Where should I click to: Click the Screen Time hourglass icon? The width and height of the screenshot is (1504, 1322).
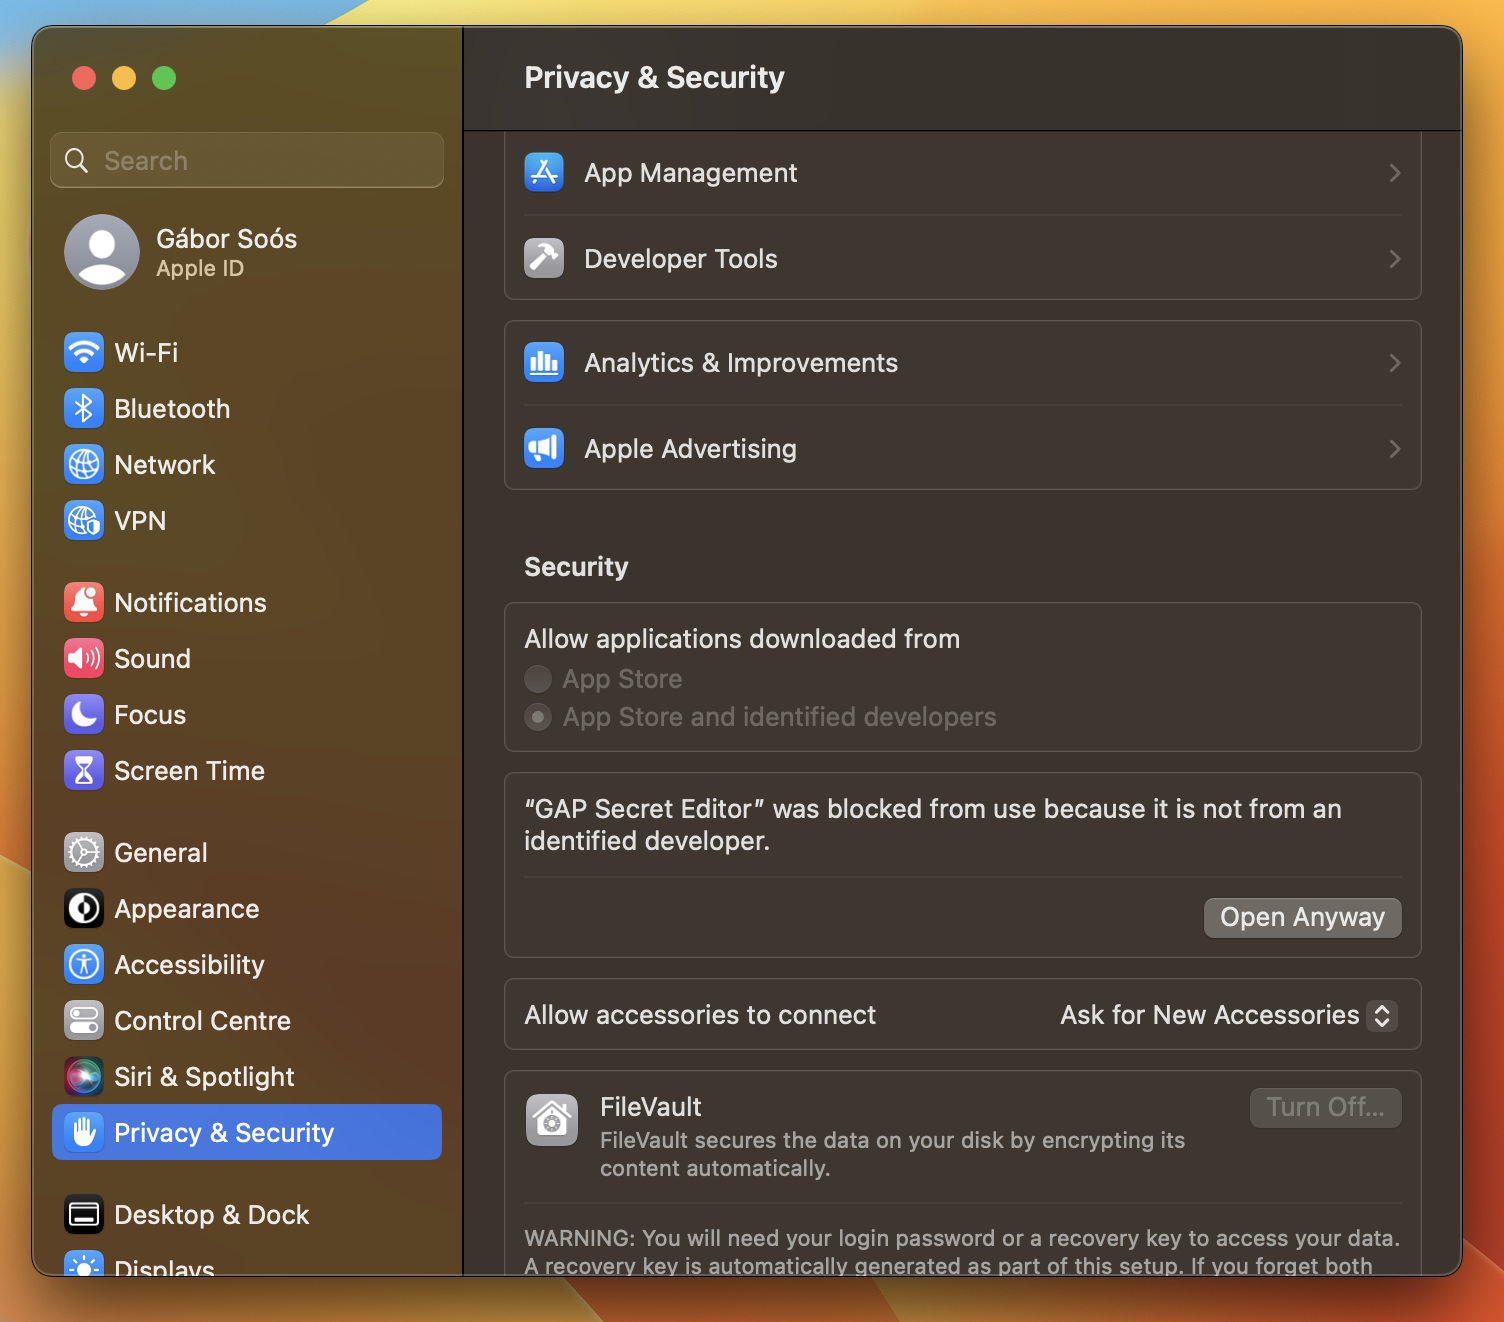[x=84, y=770]
